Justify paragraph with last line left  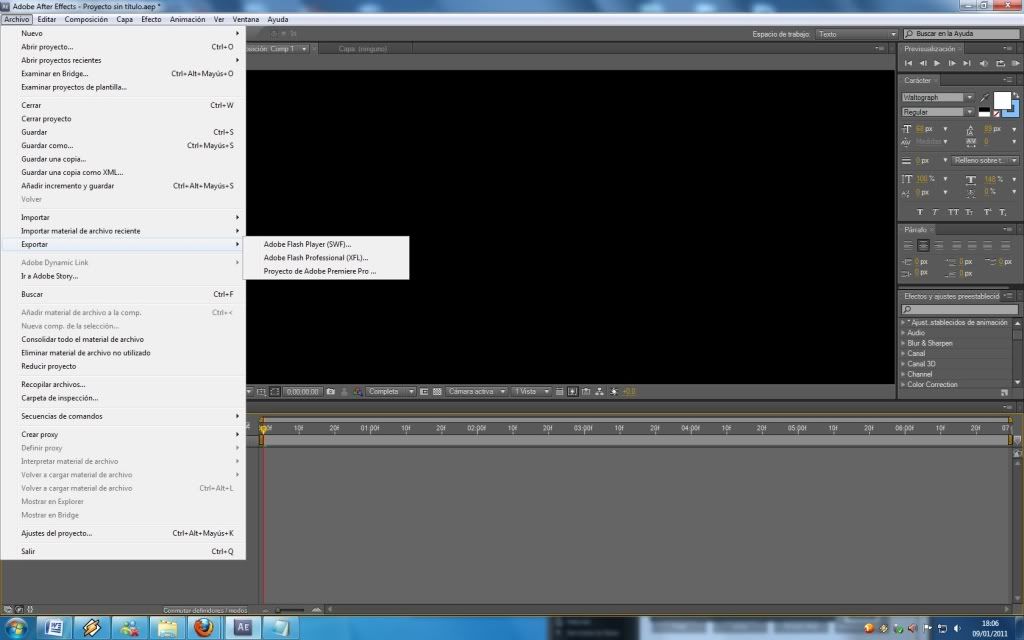957,246
